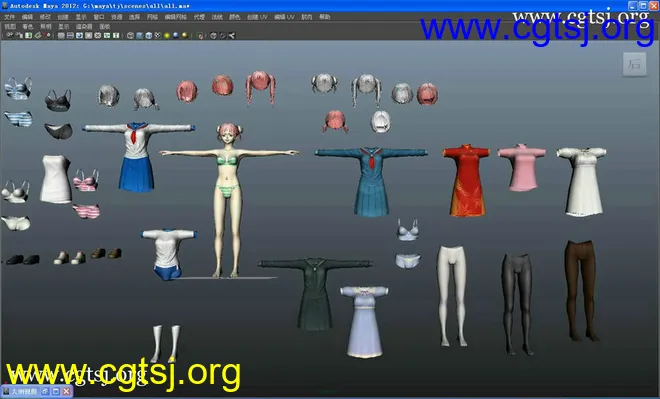660x399 pixels.
Task: Open the panel 照明 (Lighting) menu
Action: tap(45, 27)
